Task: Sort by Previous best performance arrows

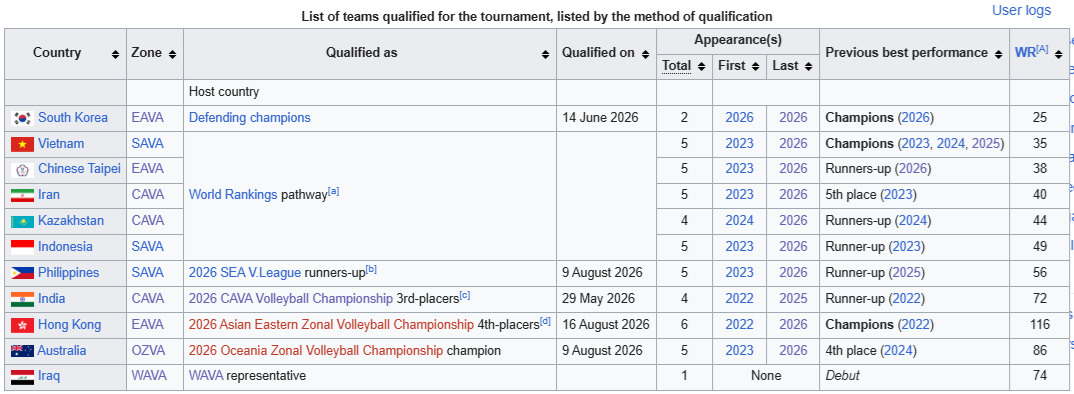Action: coord(997,53)
